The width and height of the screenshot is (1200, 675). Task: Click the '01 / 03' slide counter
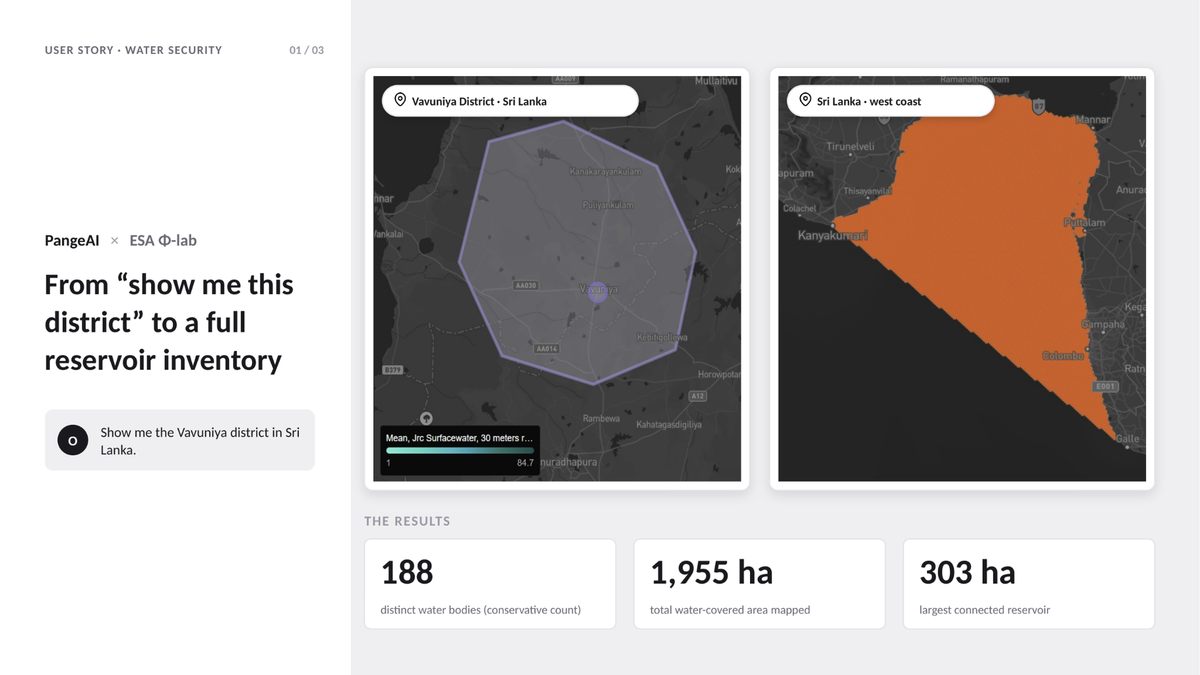point(307,50)
